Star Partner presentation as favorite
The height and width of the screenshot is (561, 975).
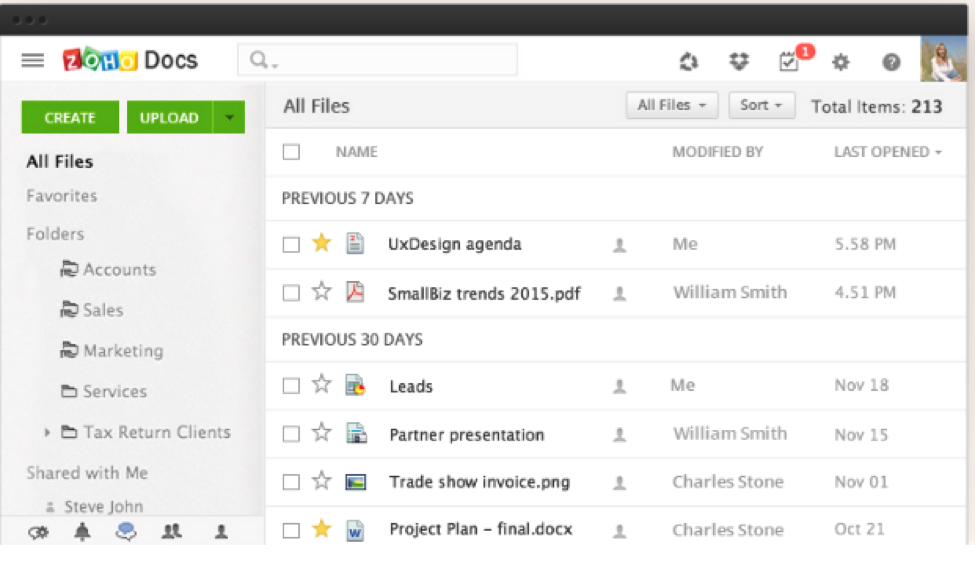click(x=321, y=432)
